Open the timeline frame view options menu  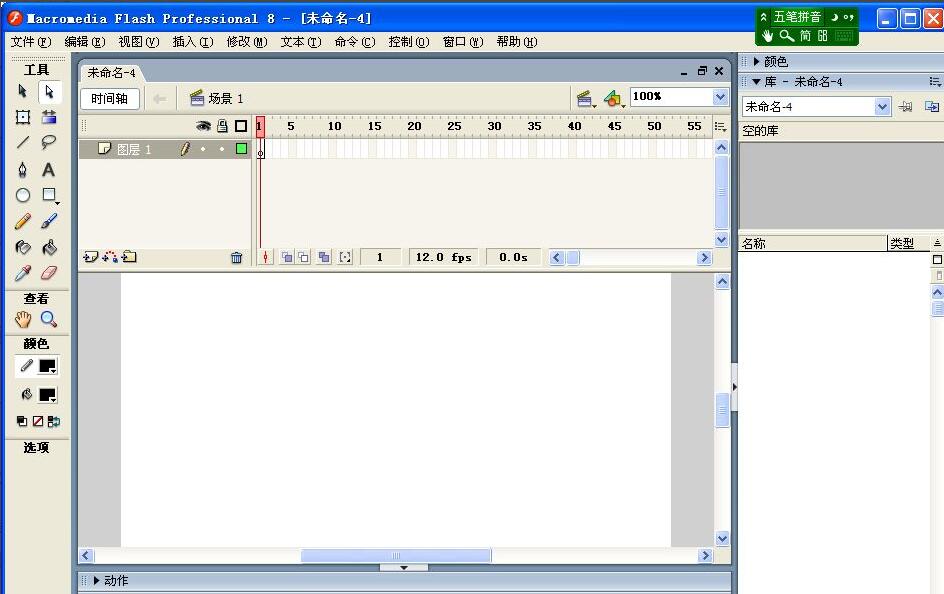coord(720,126)
